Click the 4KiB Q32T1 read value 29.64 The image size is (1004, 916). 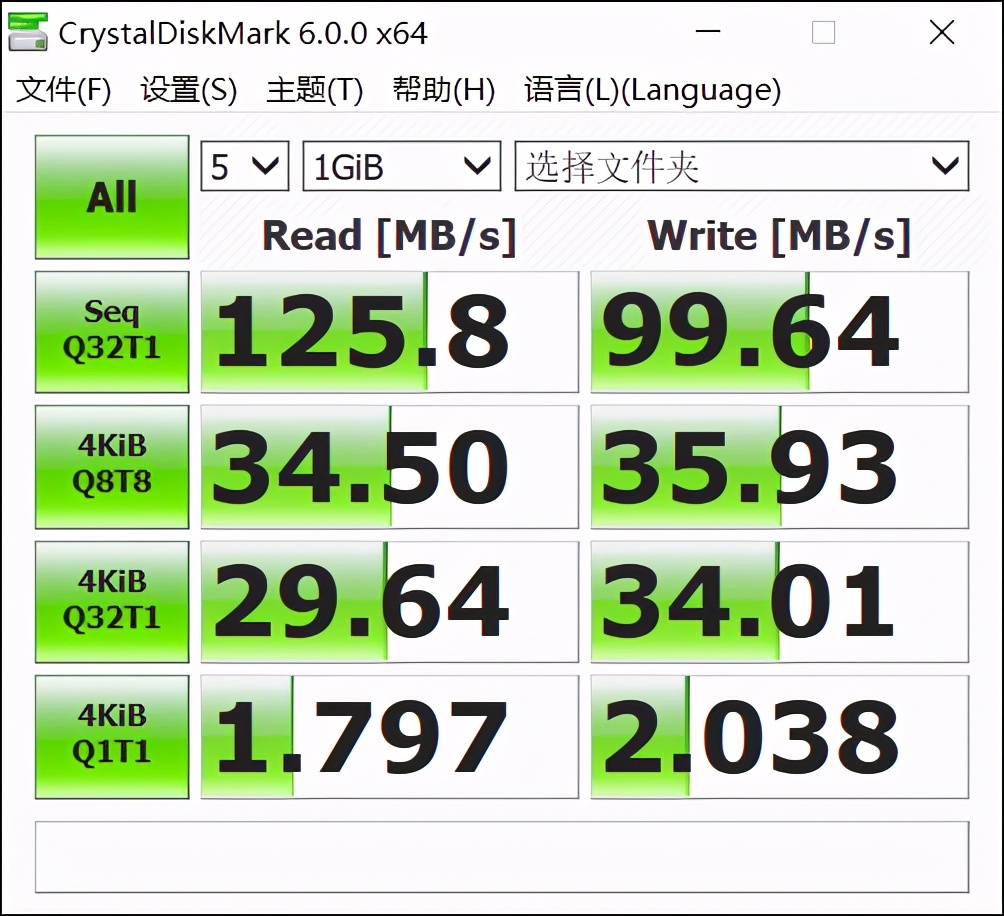[389, 602]
